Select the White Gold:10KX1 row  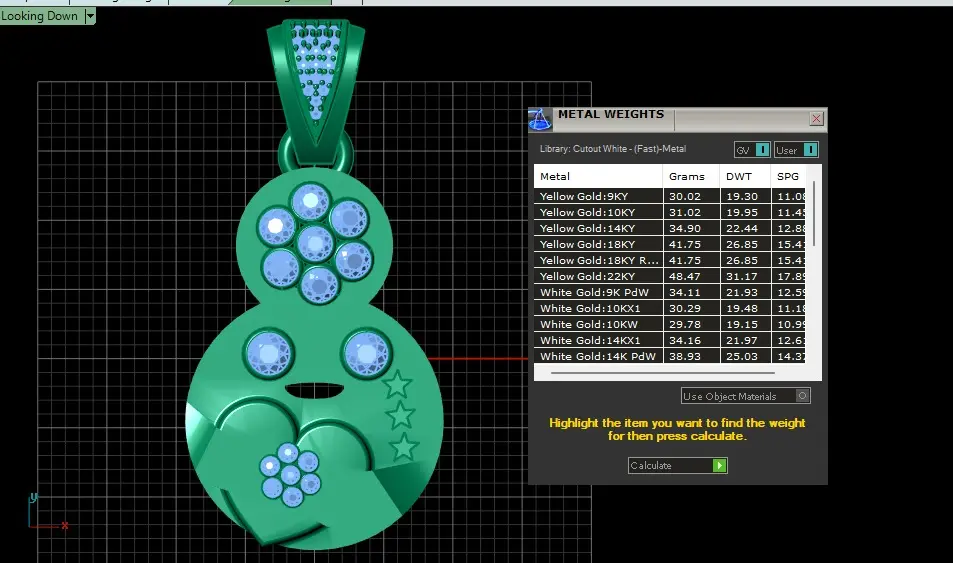670,308
